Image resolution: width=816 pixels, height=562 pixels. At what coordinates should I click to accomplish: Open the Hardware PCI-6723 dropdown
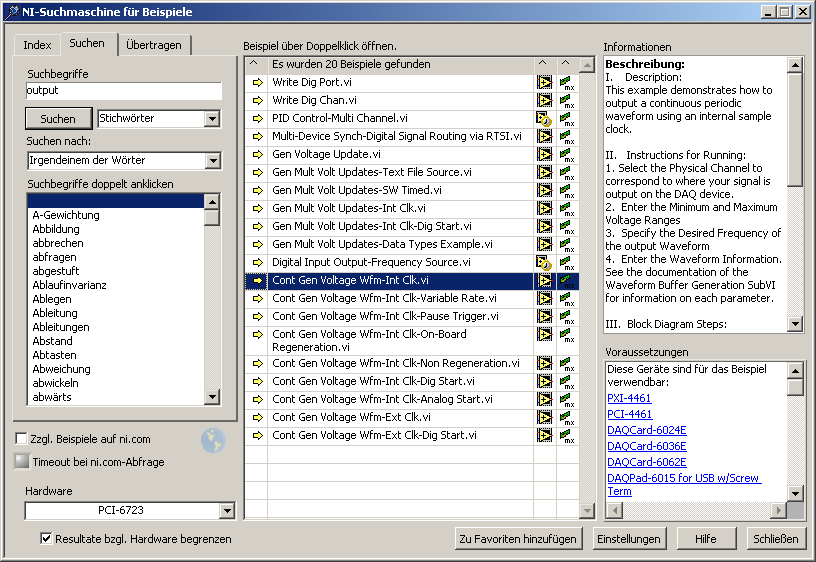pos(226,511)
